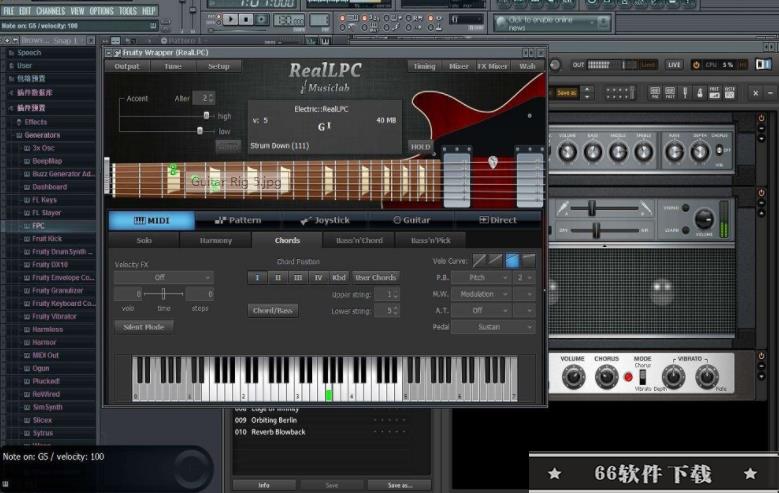This screenshot has height=493, width=779.
Task: Select chord position I
Action: (x=257, y=277)
